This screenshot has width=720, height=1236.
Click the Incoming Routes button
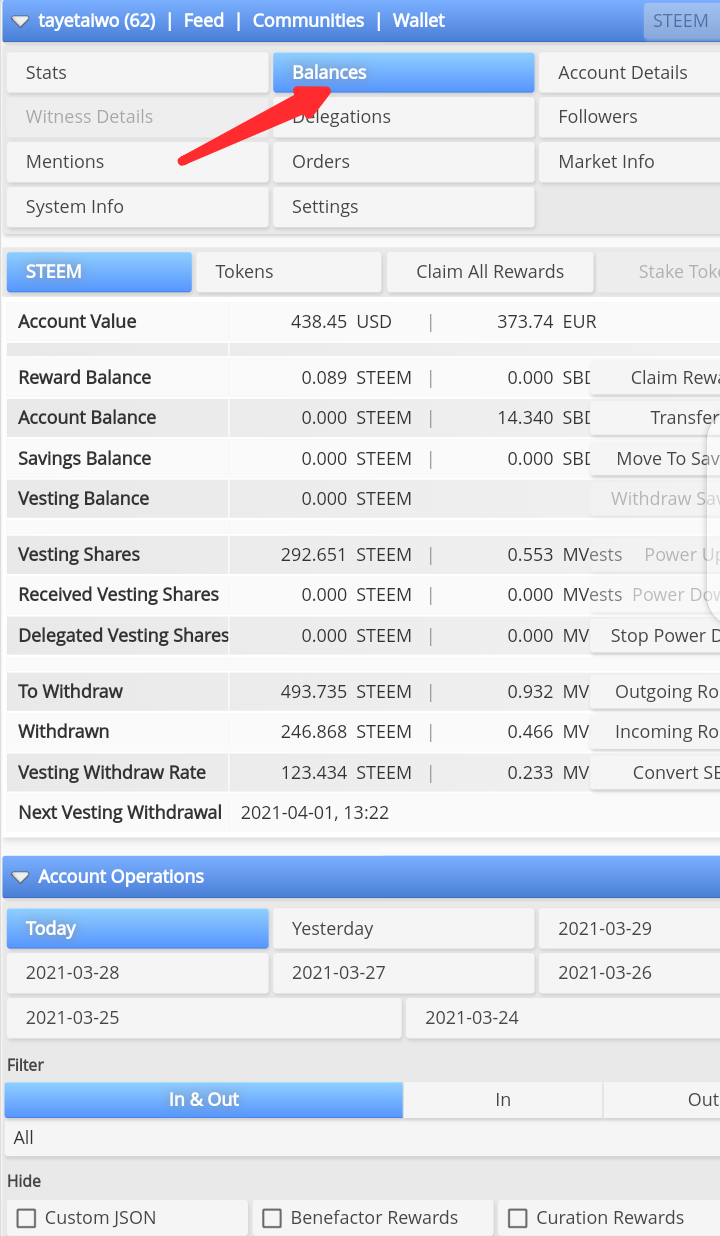coord(655,732)
